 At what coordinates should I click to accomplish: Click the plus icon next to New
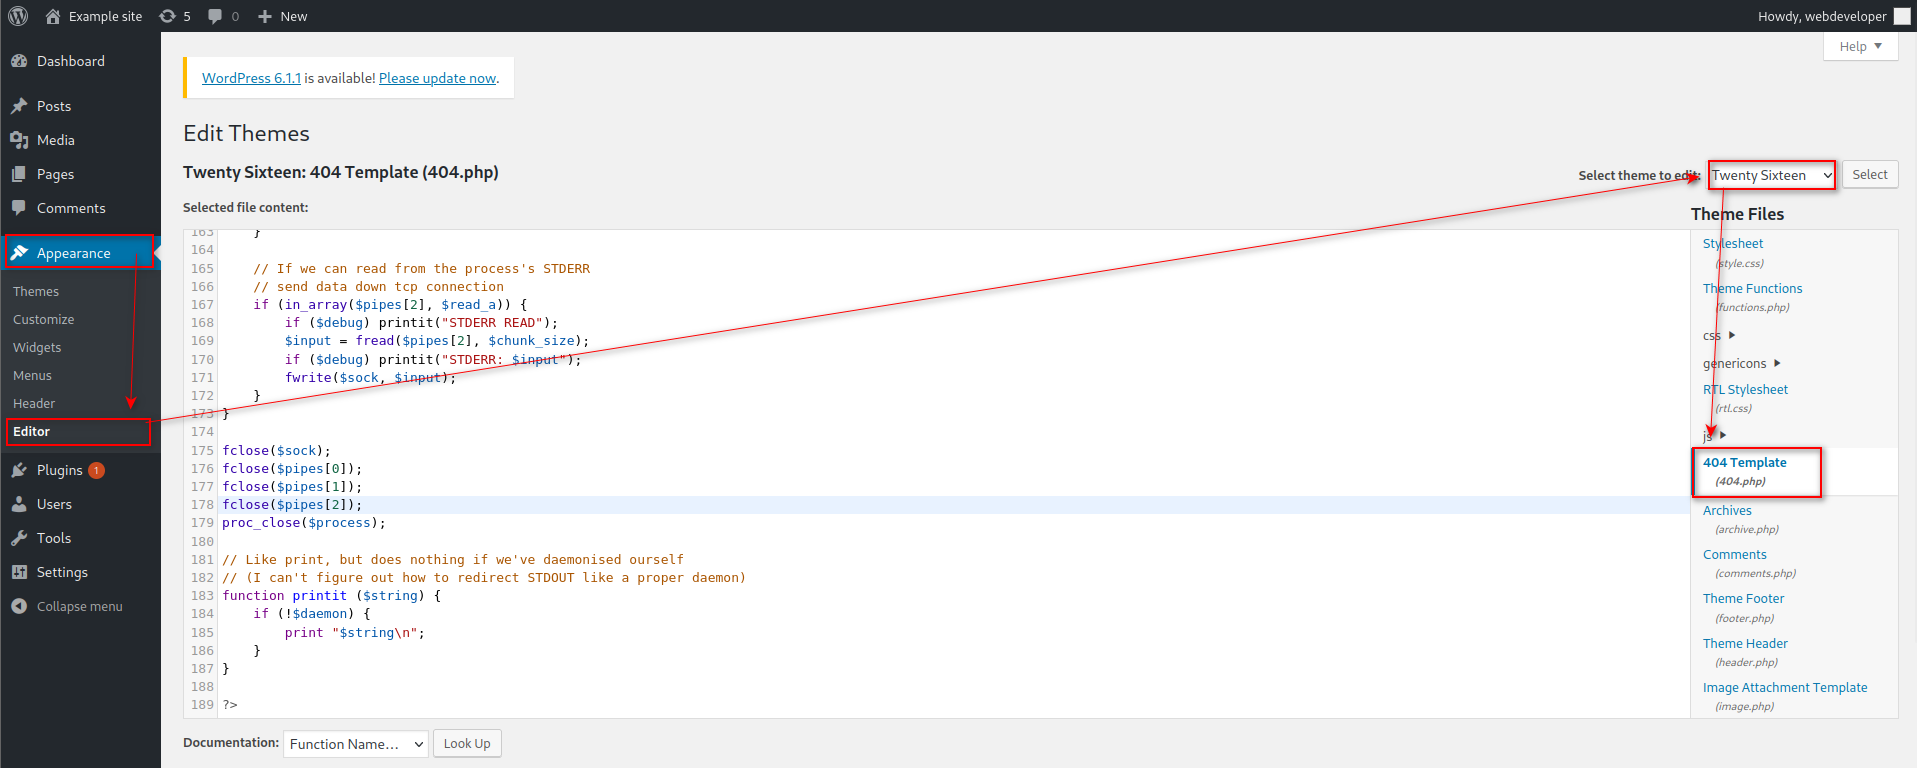click(x=265, y=16)
